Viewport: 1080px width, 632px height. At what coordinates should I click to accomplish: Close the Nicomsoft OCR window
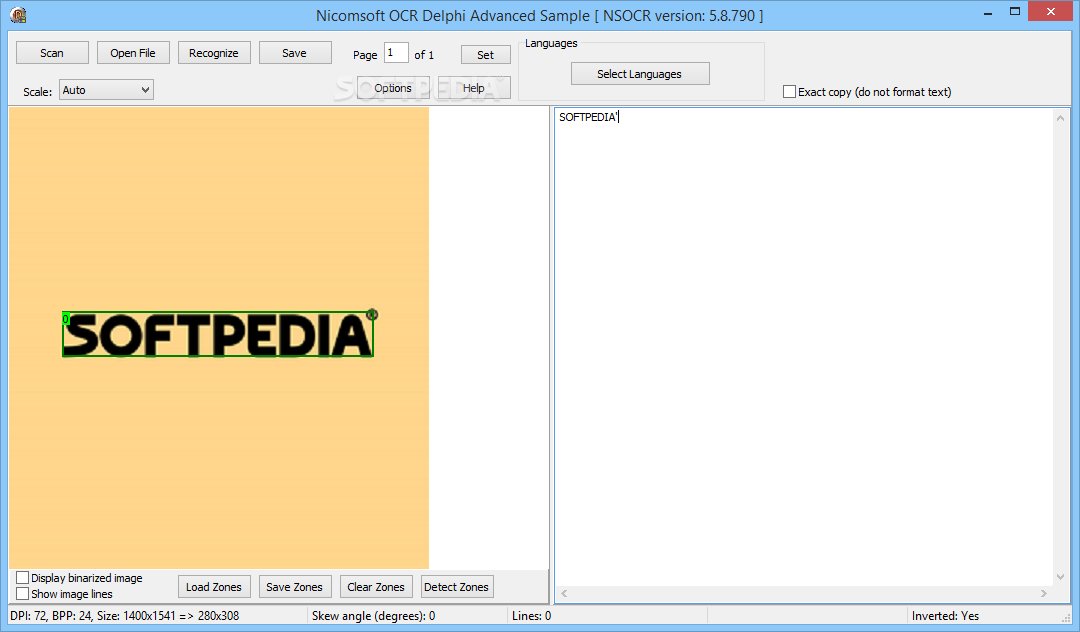tap(1051, 12)
